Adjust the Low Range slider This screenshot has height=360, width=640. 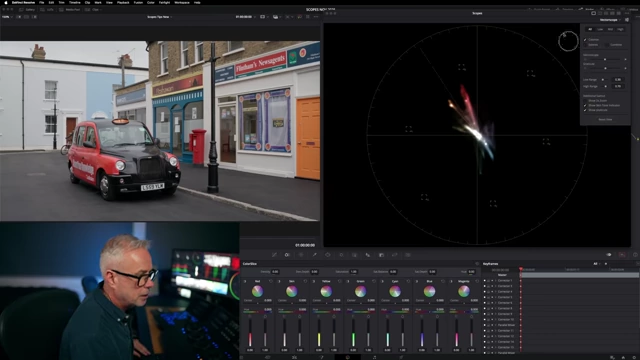[604, 80]
